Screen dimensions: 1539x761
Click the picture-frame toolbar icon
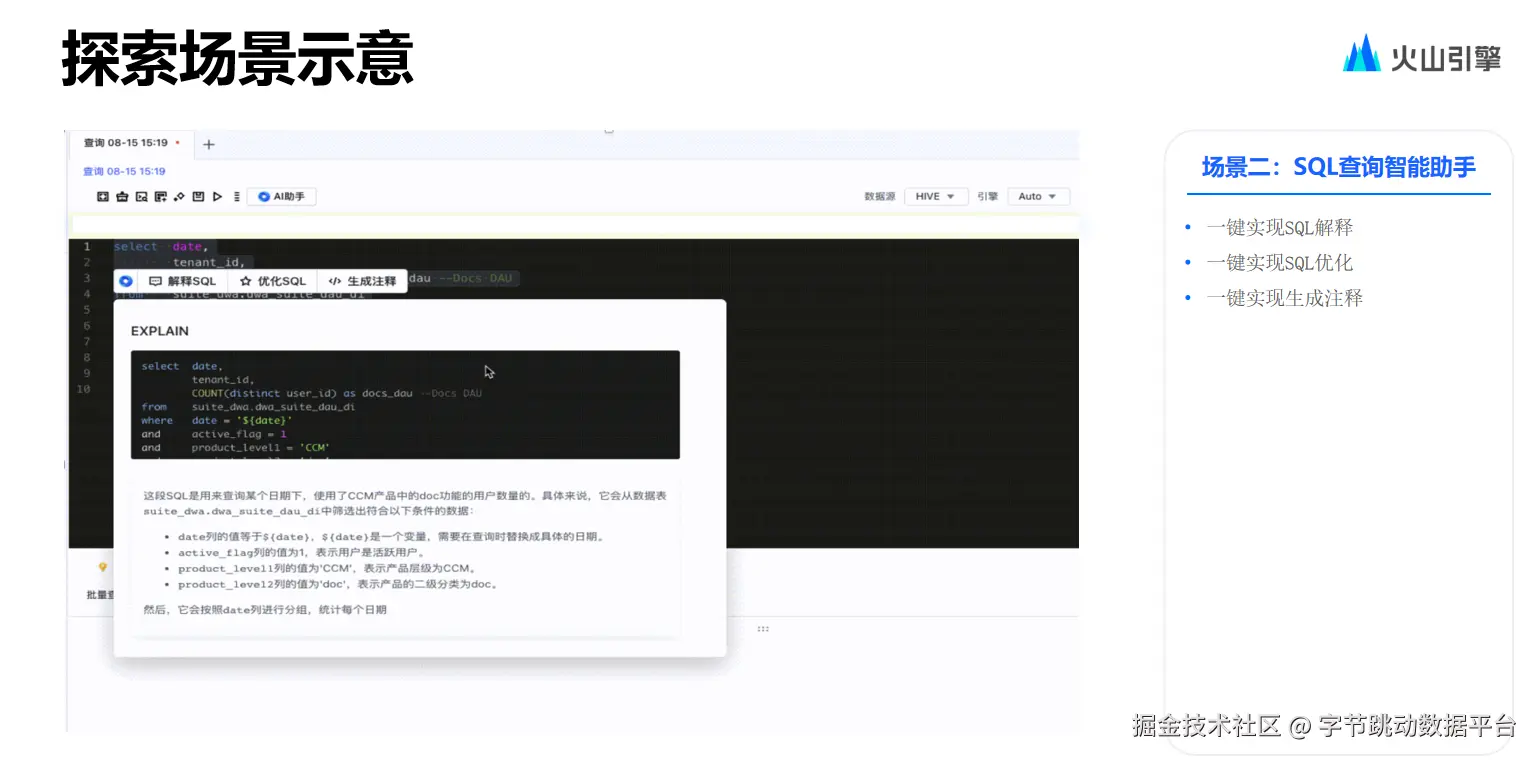coord(141,197)
